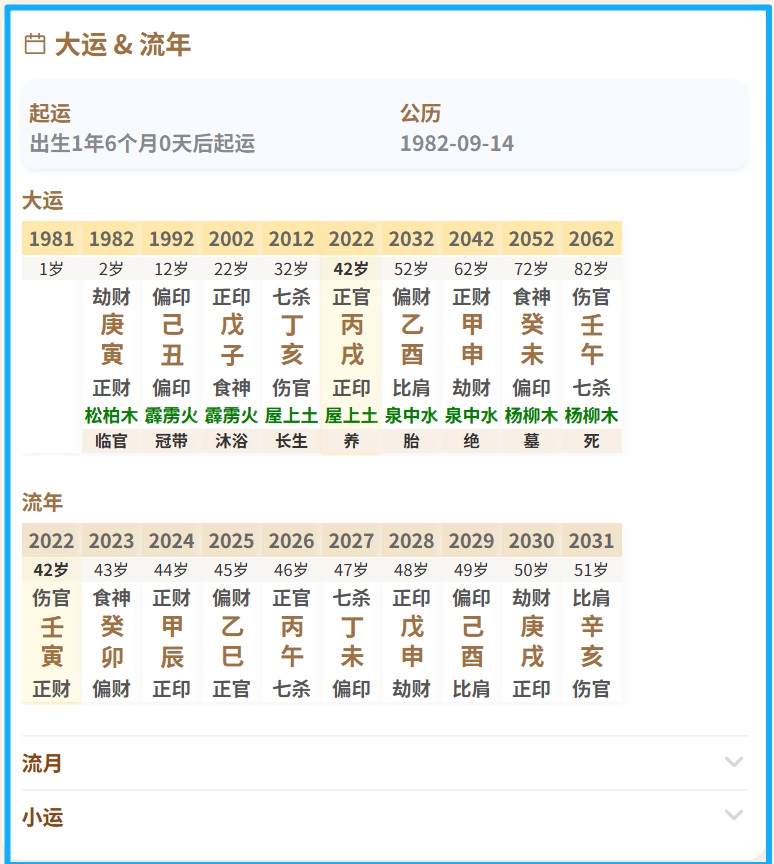
Task: Choose the 2032 大运 period
Action: (x=411, y=239)
